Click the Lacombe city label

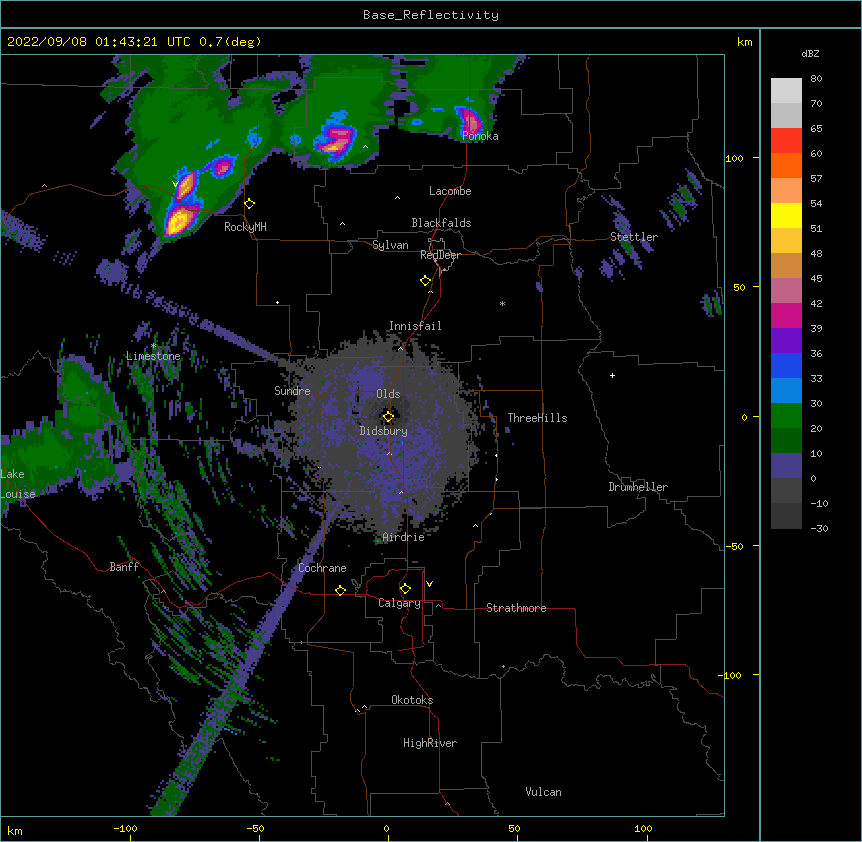click(450, 191)
